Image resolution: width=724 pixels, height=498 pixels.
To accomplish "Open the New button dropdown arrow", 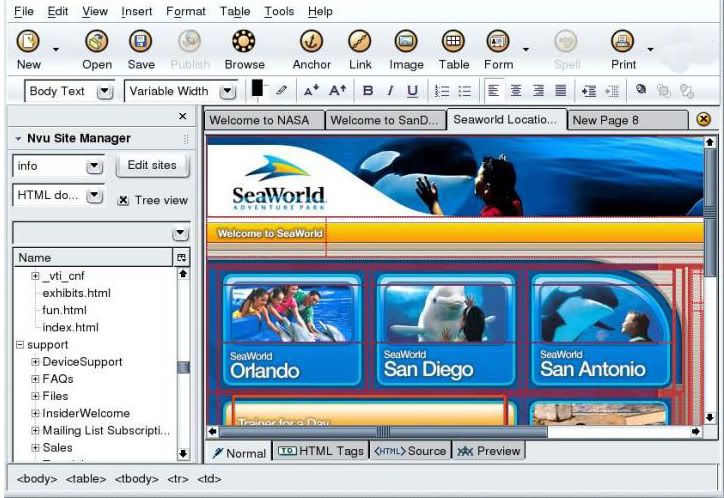I will point(56,49).
